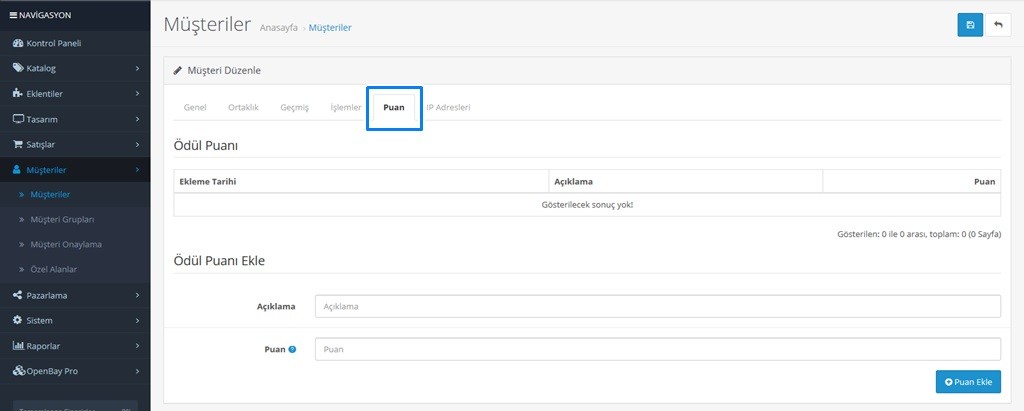This screenshot has height=411, width=1024.
Task: Go to Anasayfa breadcrumb link
Action: [x=280, y=28]
